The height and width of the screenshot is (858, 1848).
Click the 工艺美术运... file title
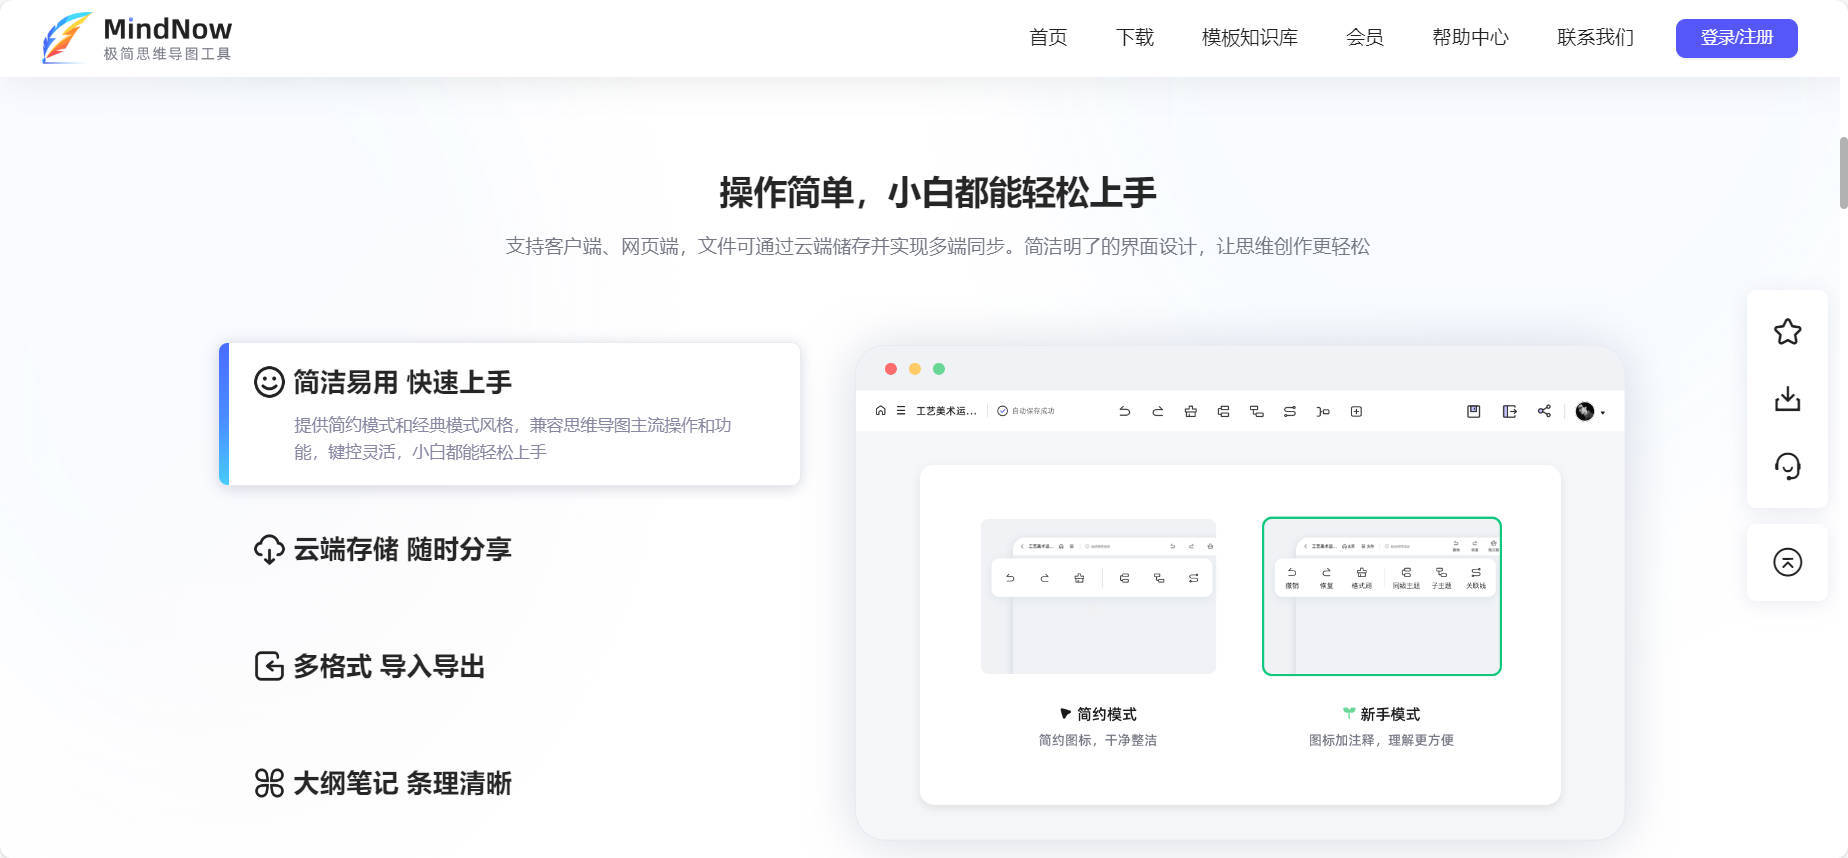tap(946, 411)
